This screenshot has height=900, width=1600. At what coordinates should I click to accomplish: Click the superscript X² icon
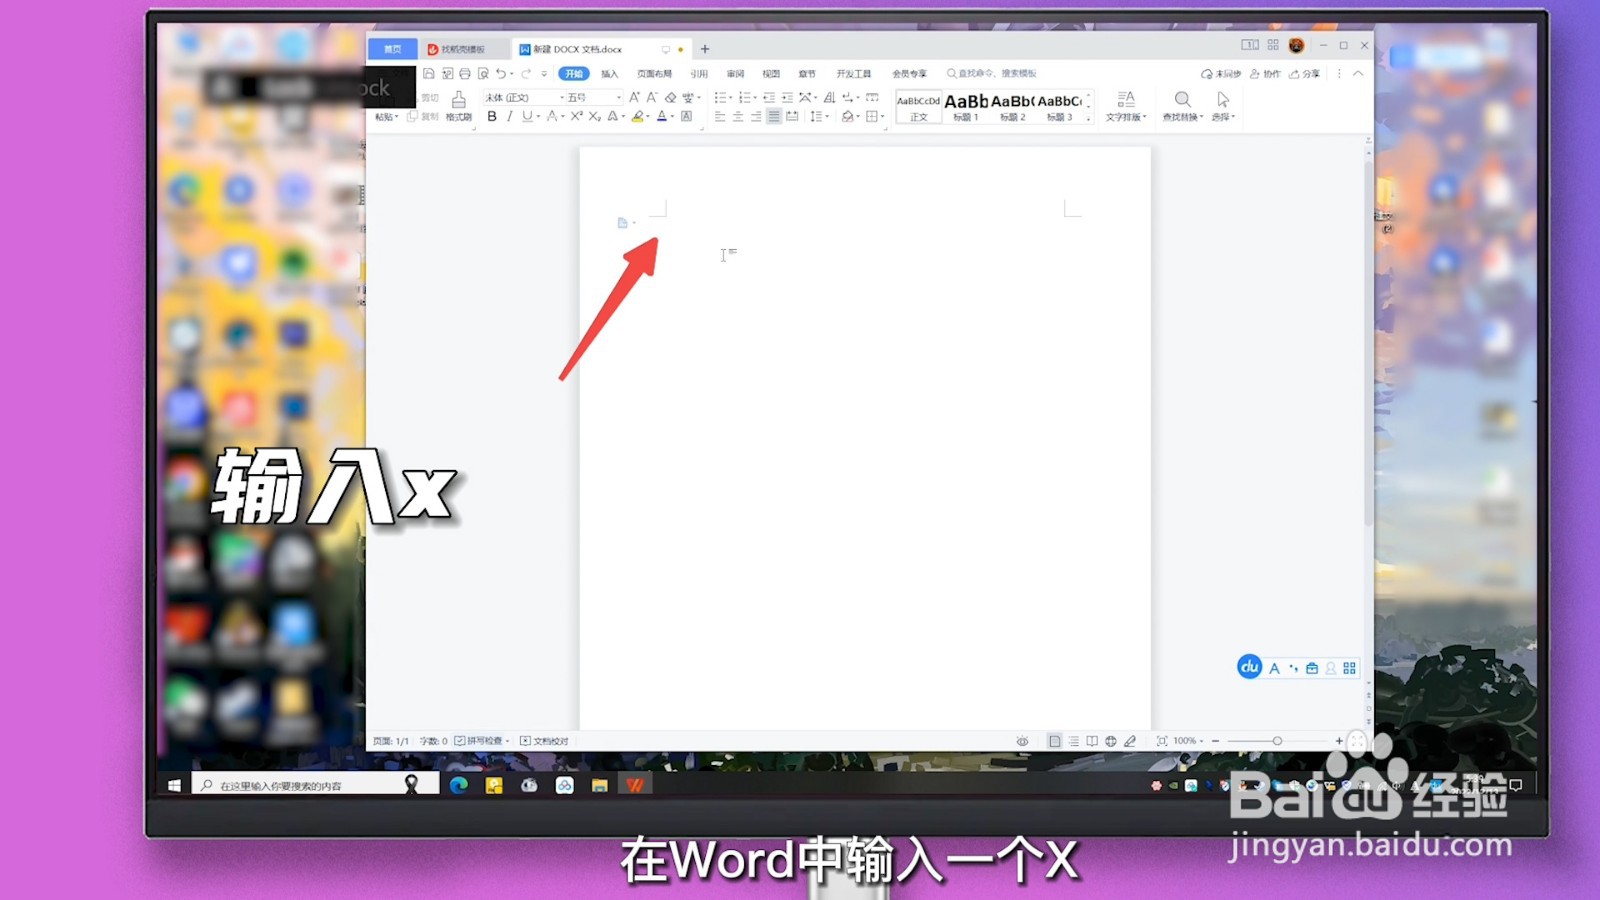pos(577,116)
